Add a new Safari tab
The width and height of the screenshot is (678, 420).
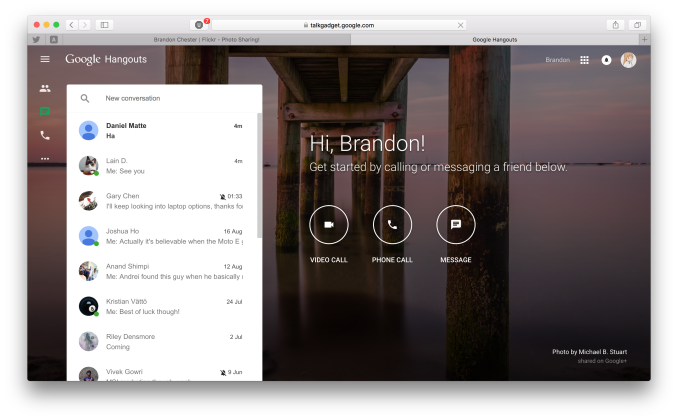click(x=644, y=39)
